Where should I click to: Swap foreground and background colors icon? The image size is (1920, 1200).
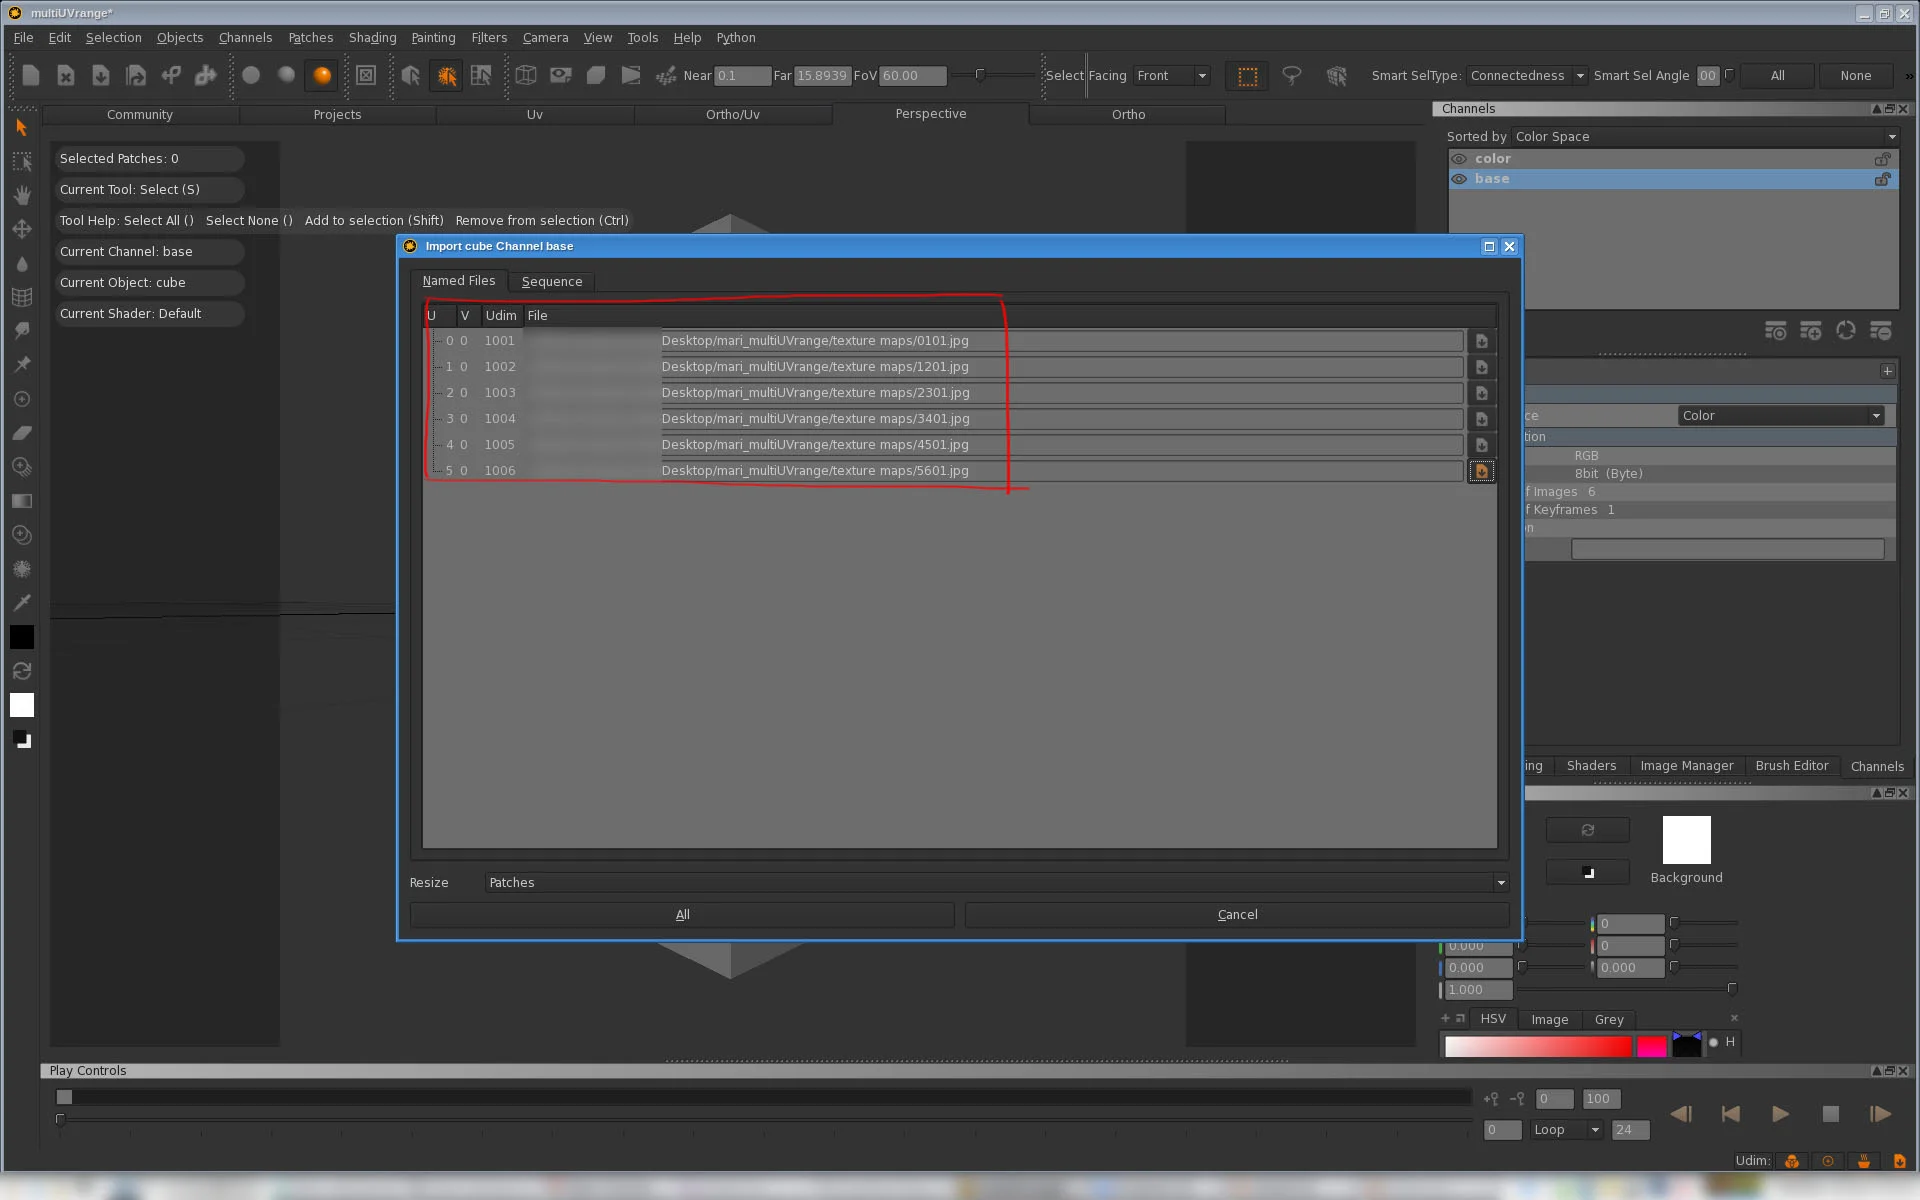pyautogui.click(x=21, y=671)
